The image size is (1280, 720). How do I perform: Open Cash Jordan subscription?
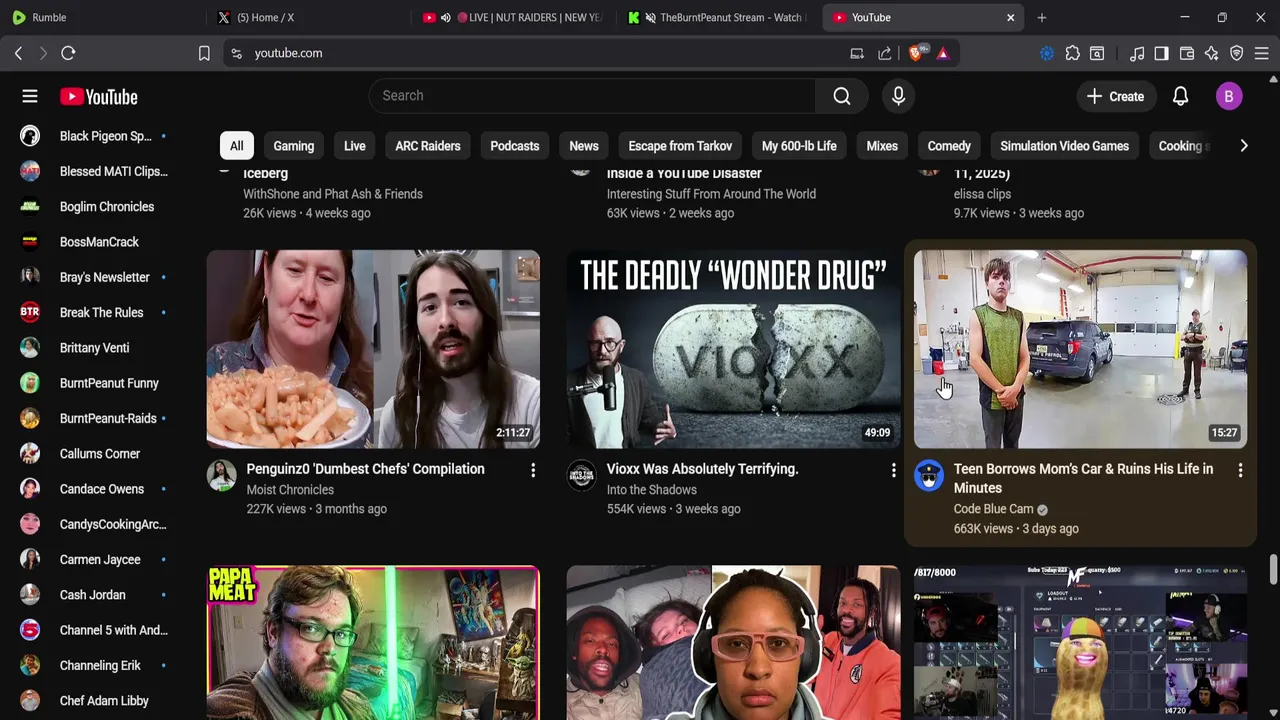(94, 595)
